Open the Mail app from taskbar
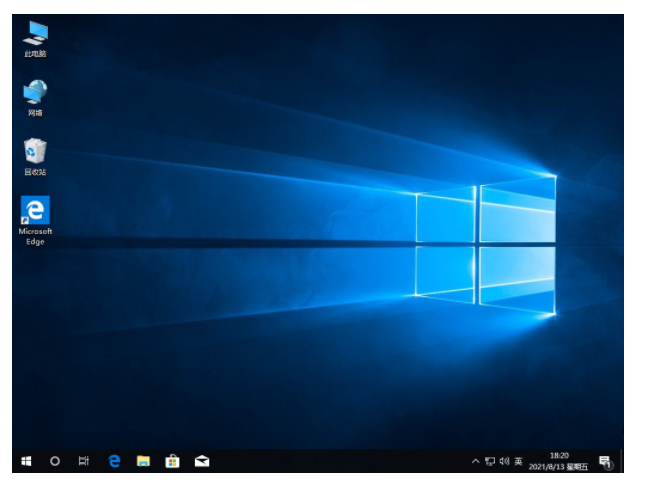Image resolution: width=651 pixels, height=484 pixels. (202, 461)
